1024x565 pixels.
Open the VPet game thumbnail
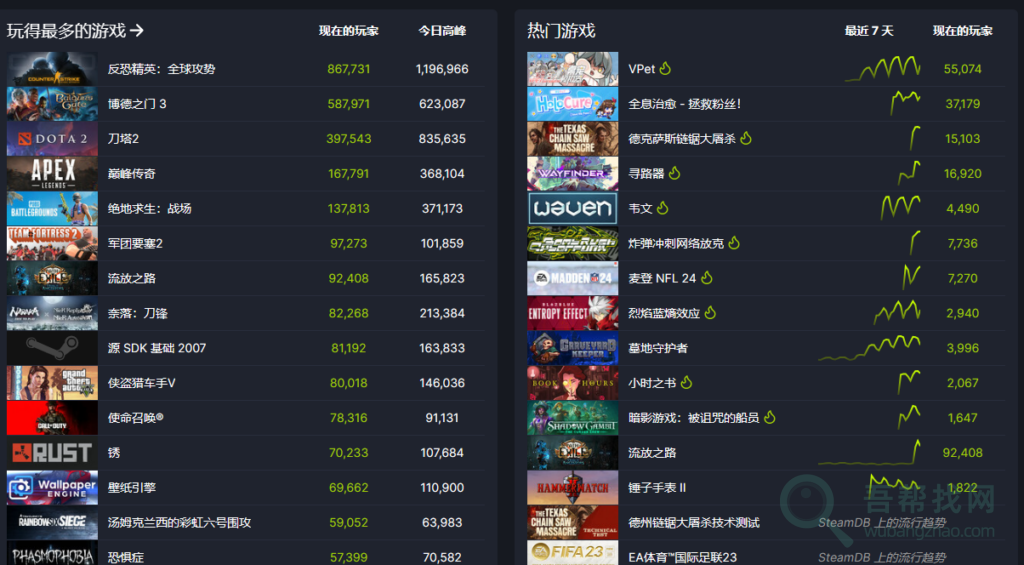click(573, 69)
